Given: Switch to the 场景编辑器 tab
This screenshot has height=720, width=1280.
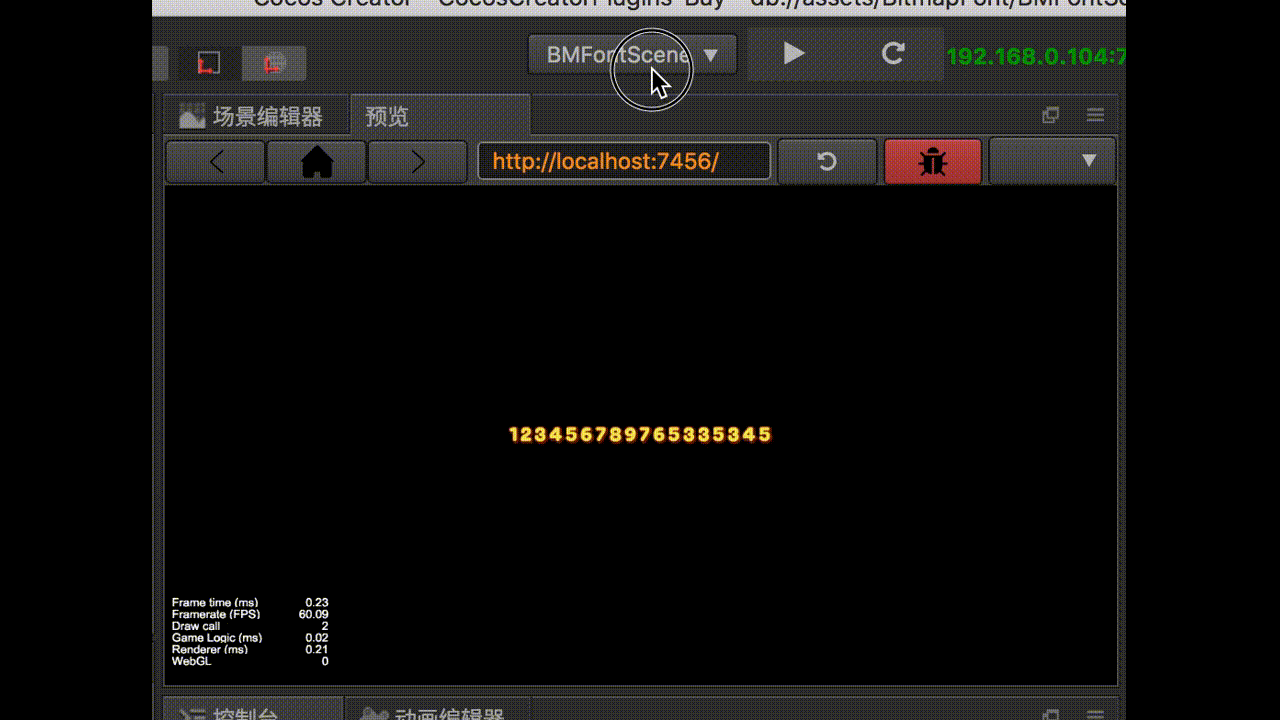Looking at the screenshot, I should (x=251, y=117).
